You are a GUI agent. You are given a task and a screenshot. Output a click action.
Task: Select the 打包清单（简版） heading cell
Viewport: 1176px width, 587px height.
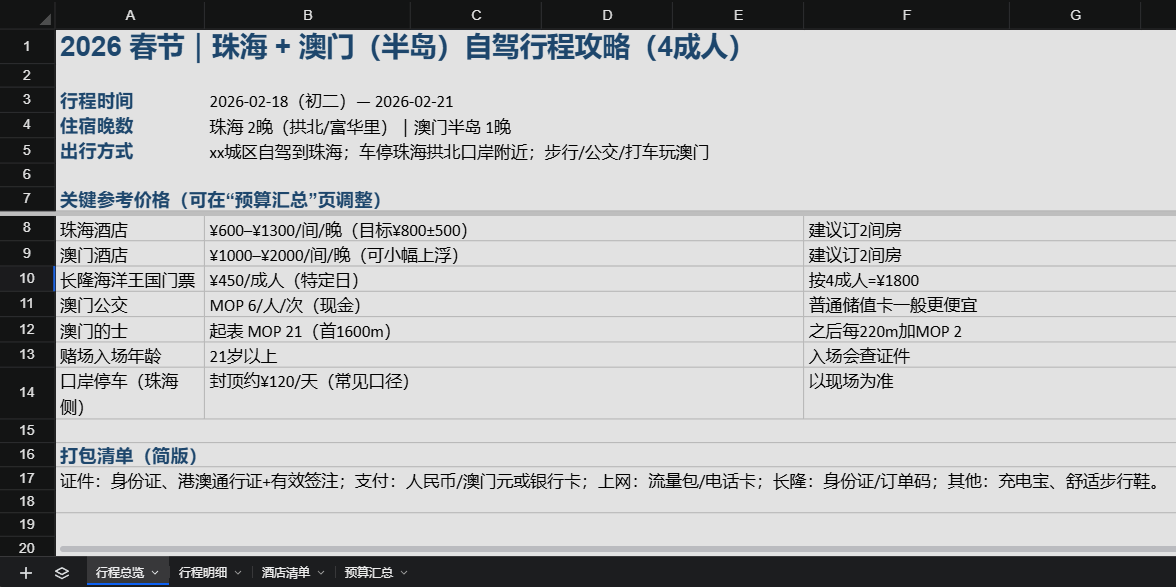point(130,455)
